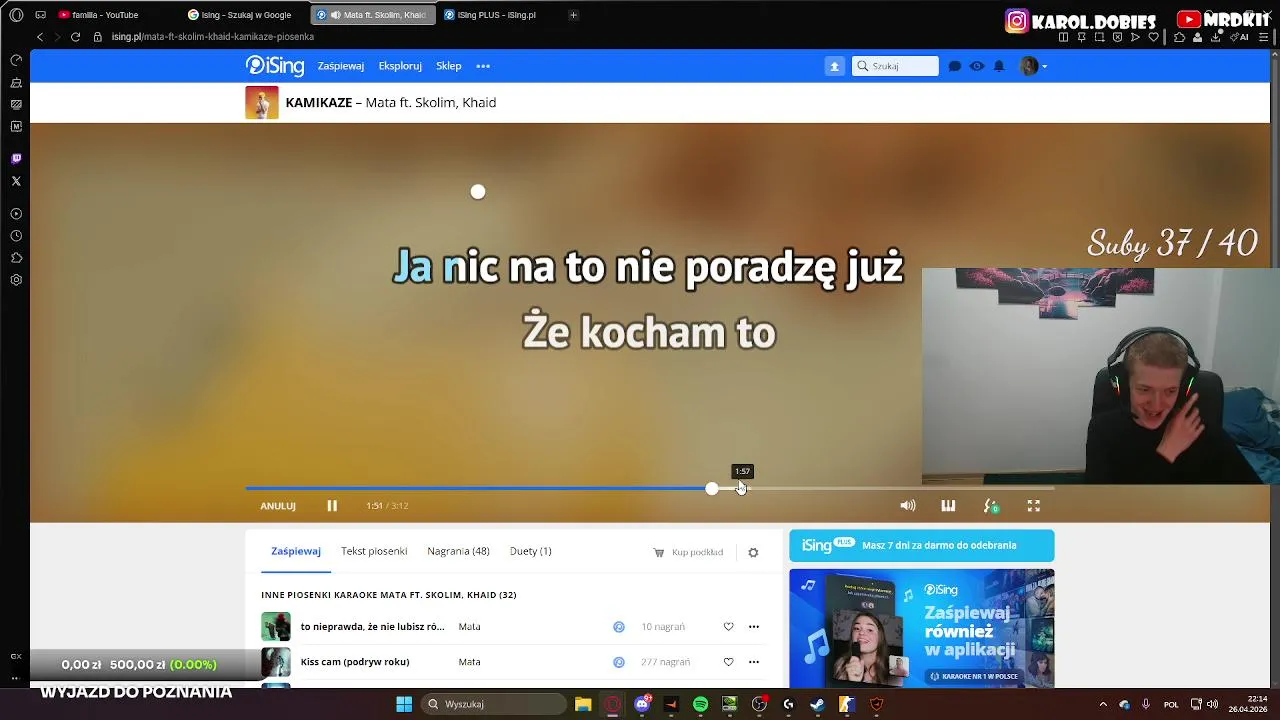This screenshot has height=720, width=1280.
Task: Go back in browser history
Action: [40, 37]
